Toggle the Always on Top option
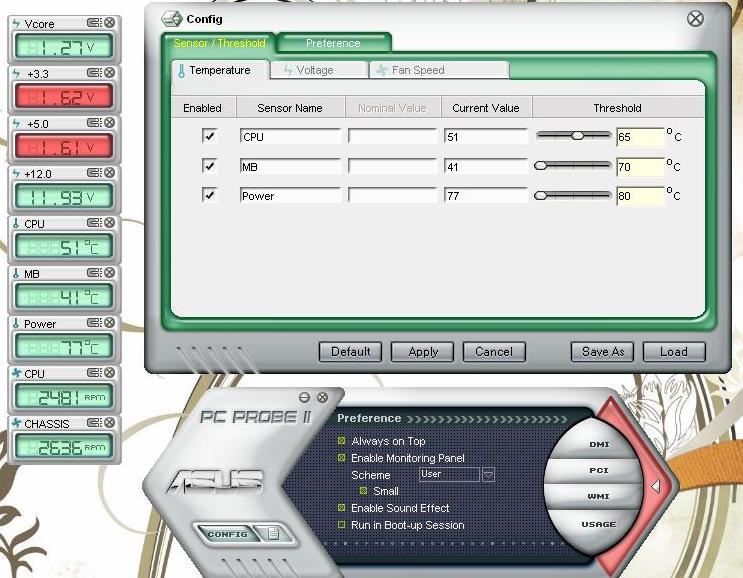Screen dimensions: 743x578 (x=341, y=441)
